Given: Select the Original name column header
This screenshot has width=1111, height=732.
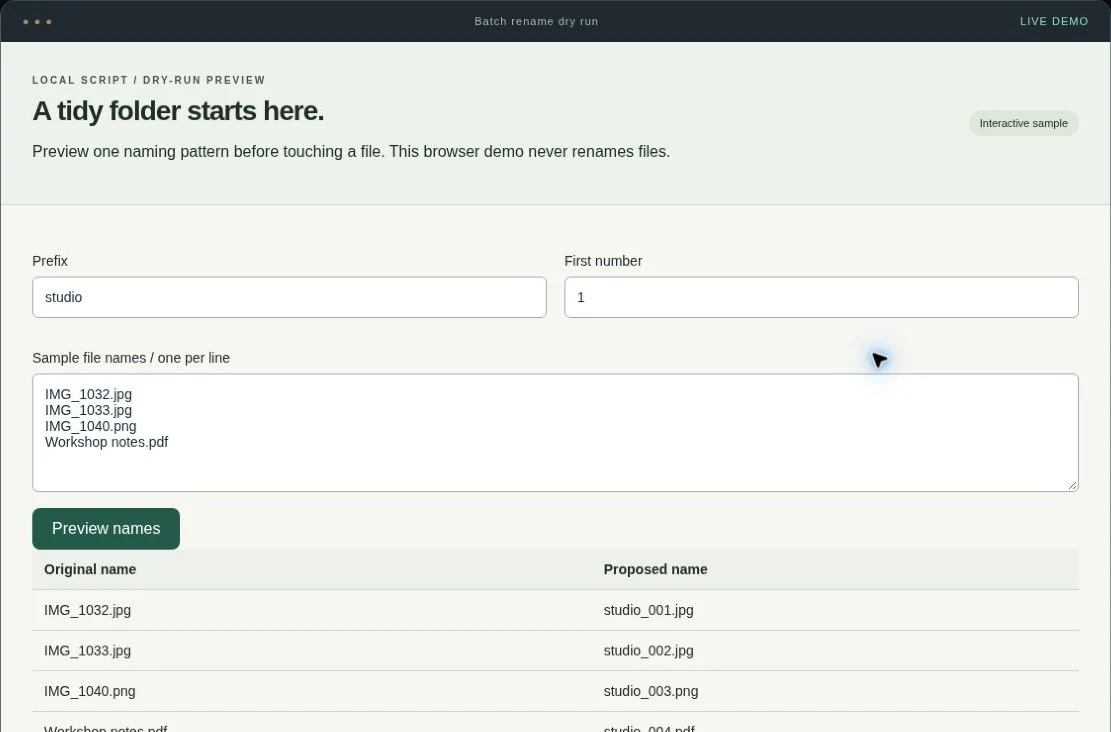Looking at the screenshot, I should [x=90, y=569].
